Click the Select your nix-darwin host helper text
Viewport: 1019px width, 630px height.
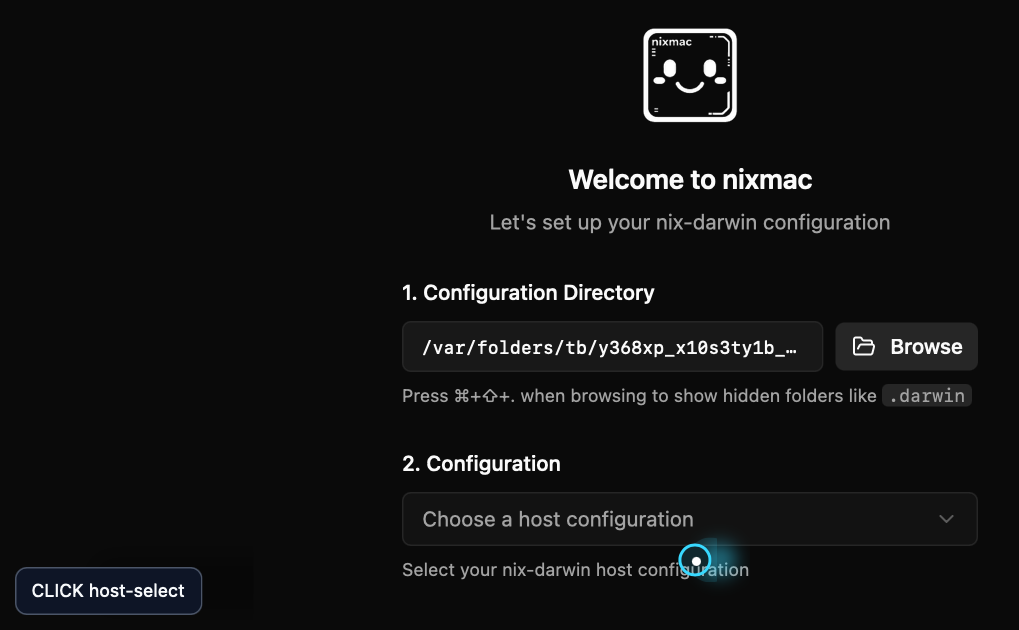tap(575, 570)
